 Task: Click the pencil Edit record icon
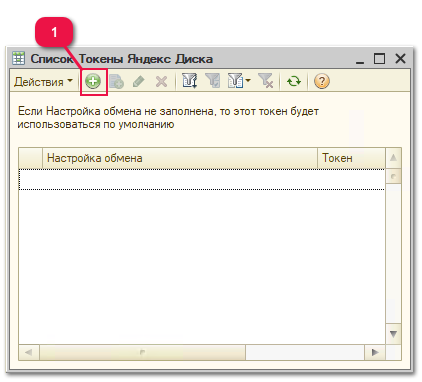pos(139,81)
